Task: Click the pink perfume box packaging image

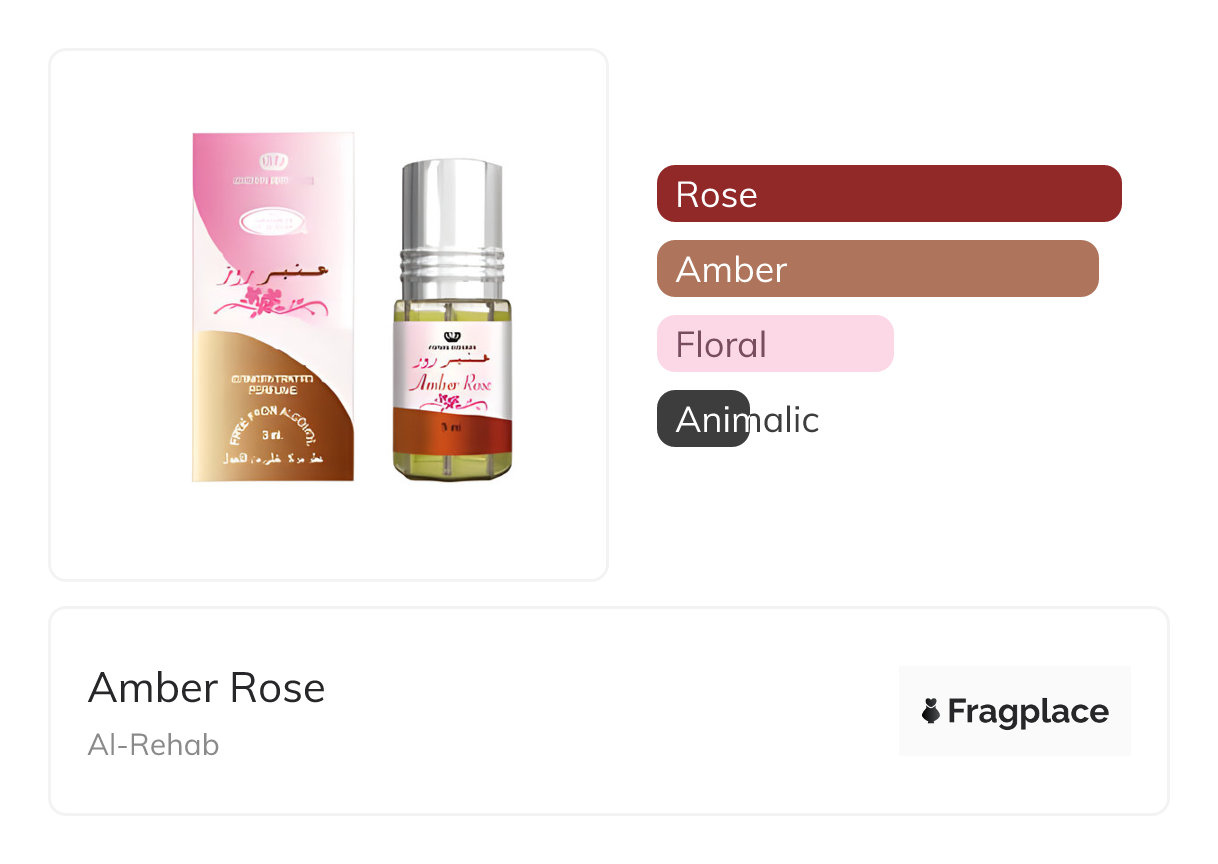Action: (x=273, y=307)
